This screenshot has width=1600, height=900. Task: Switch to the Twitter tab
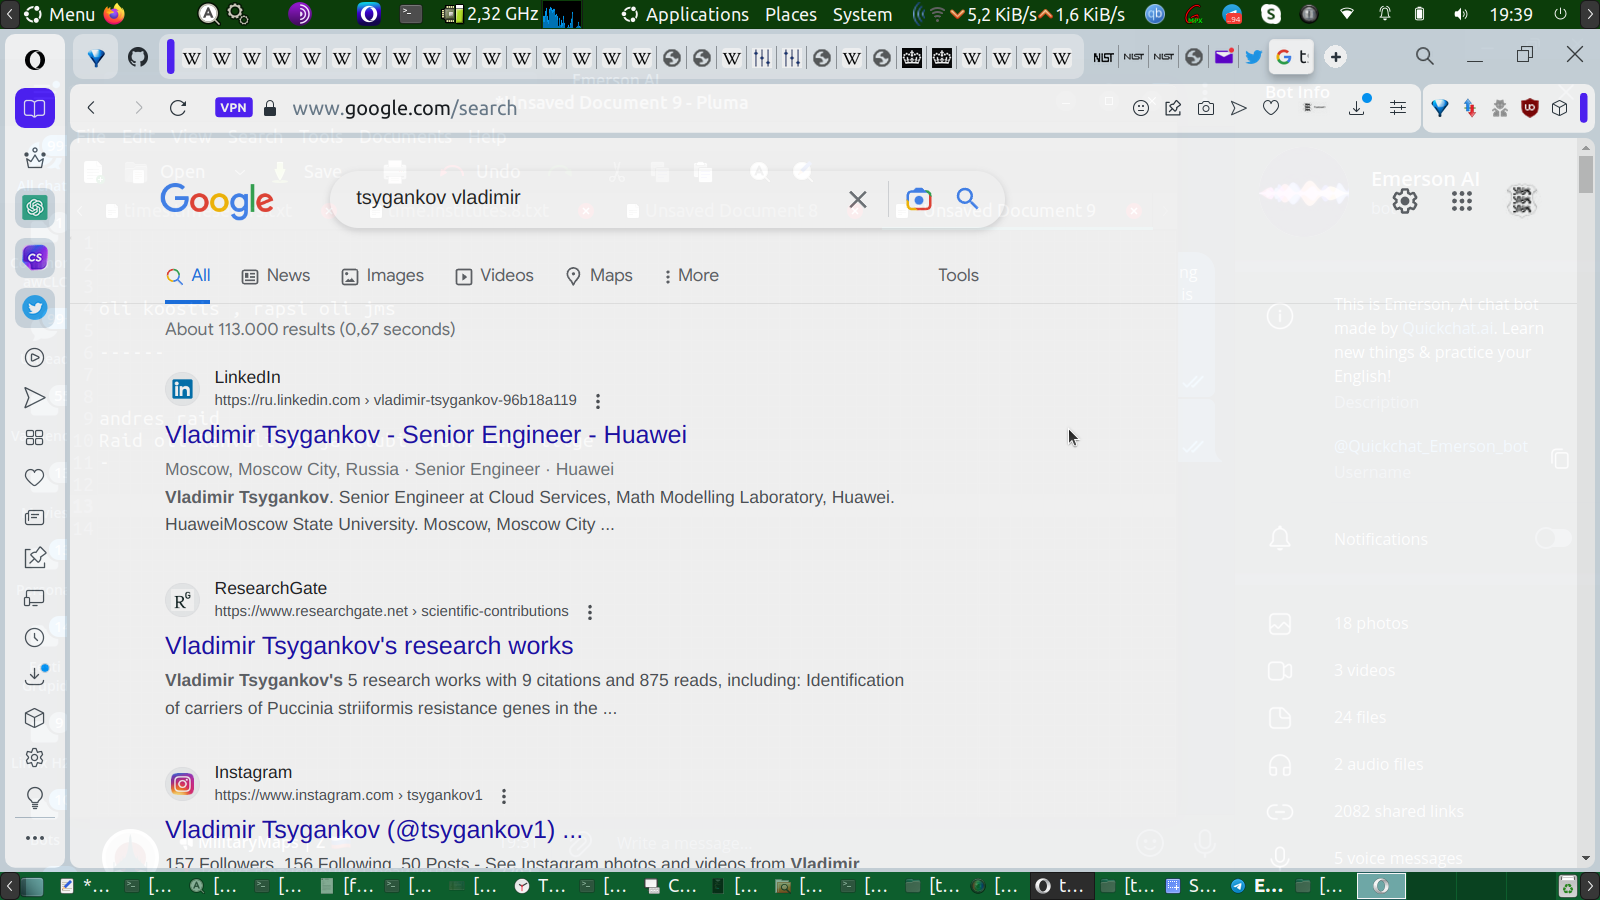pyautogui.click(x=1253, y=57)
